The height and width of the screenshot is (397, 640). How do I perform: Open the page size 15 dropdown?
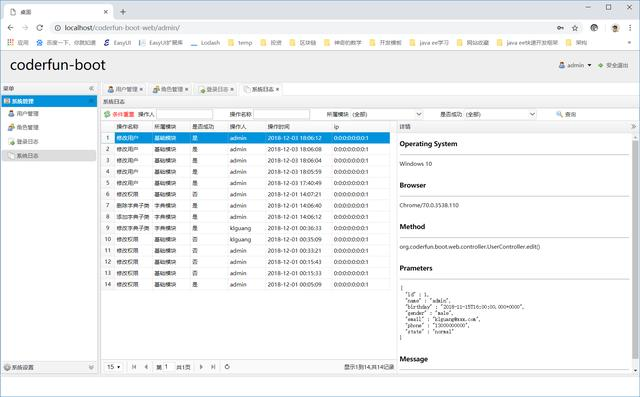click(113, 367)
